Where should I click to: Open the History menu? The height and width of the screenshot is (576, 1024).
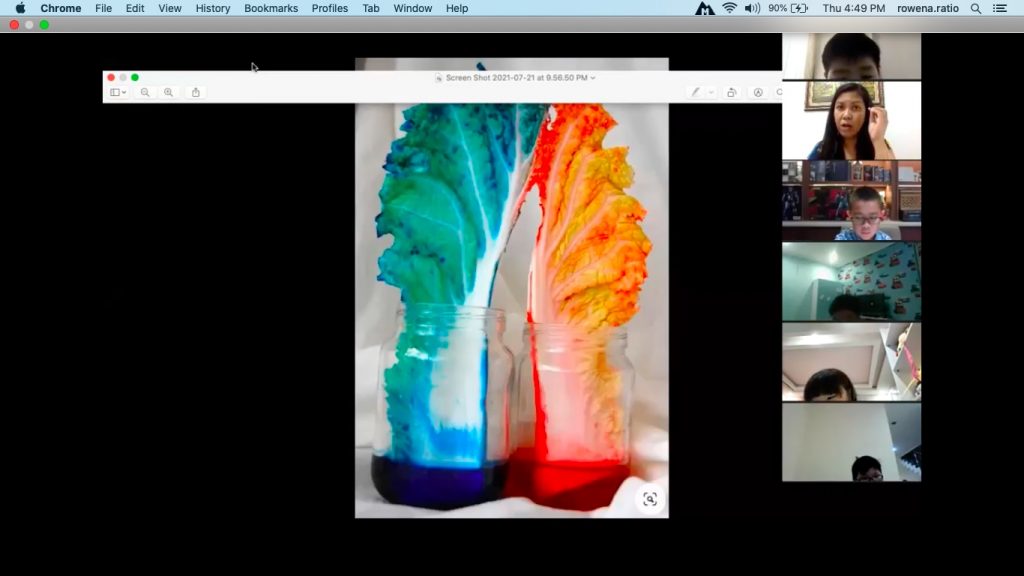coord(213,8)
